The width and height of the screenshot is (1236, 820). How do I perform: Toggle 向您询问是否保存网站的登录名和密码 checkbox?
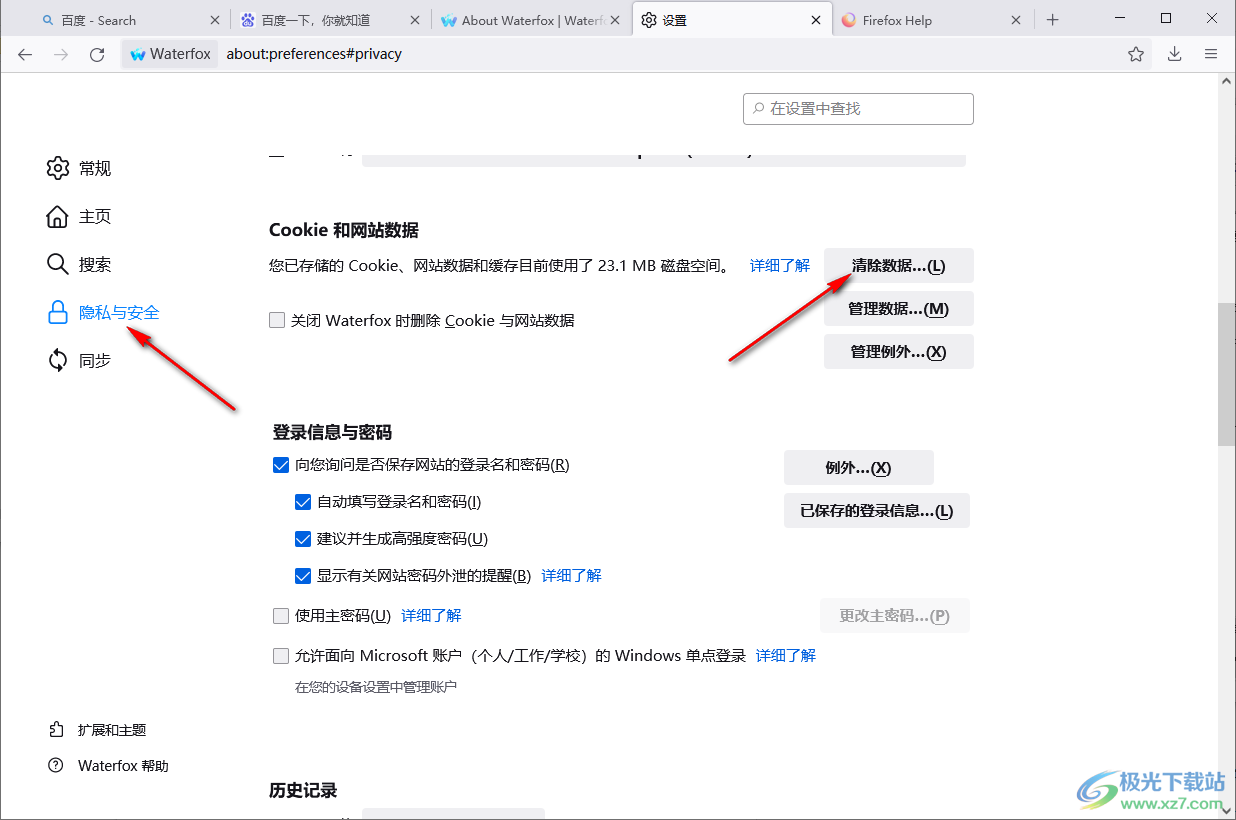click(x=281, y=465)
